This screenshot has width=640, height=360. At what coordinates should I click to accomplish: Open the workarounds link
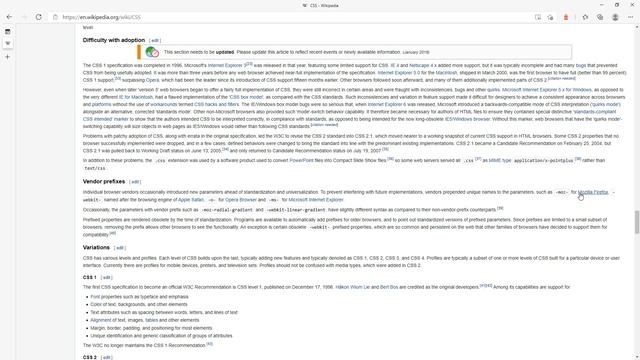click(x=164, y=105)
